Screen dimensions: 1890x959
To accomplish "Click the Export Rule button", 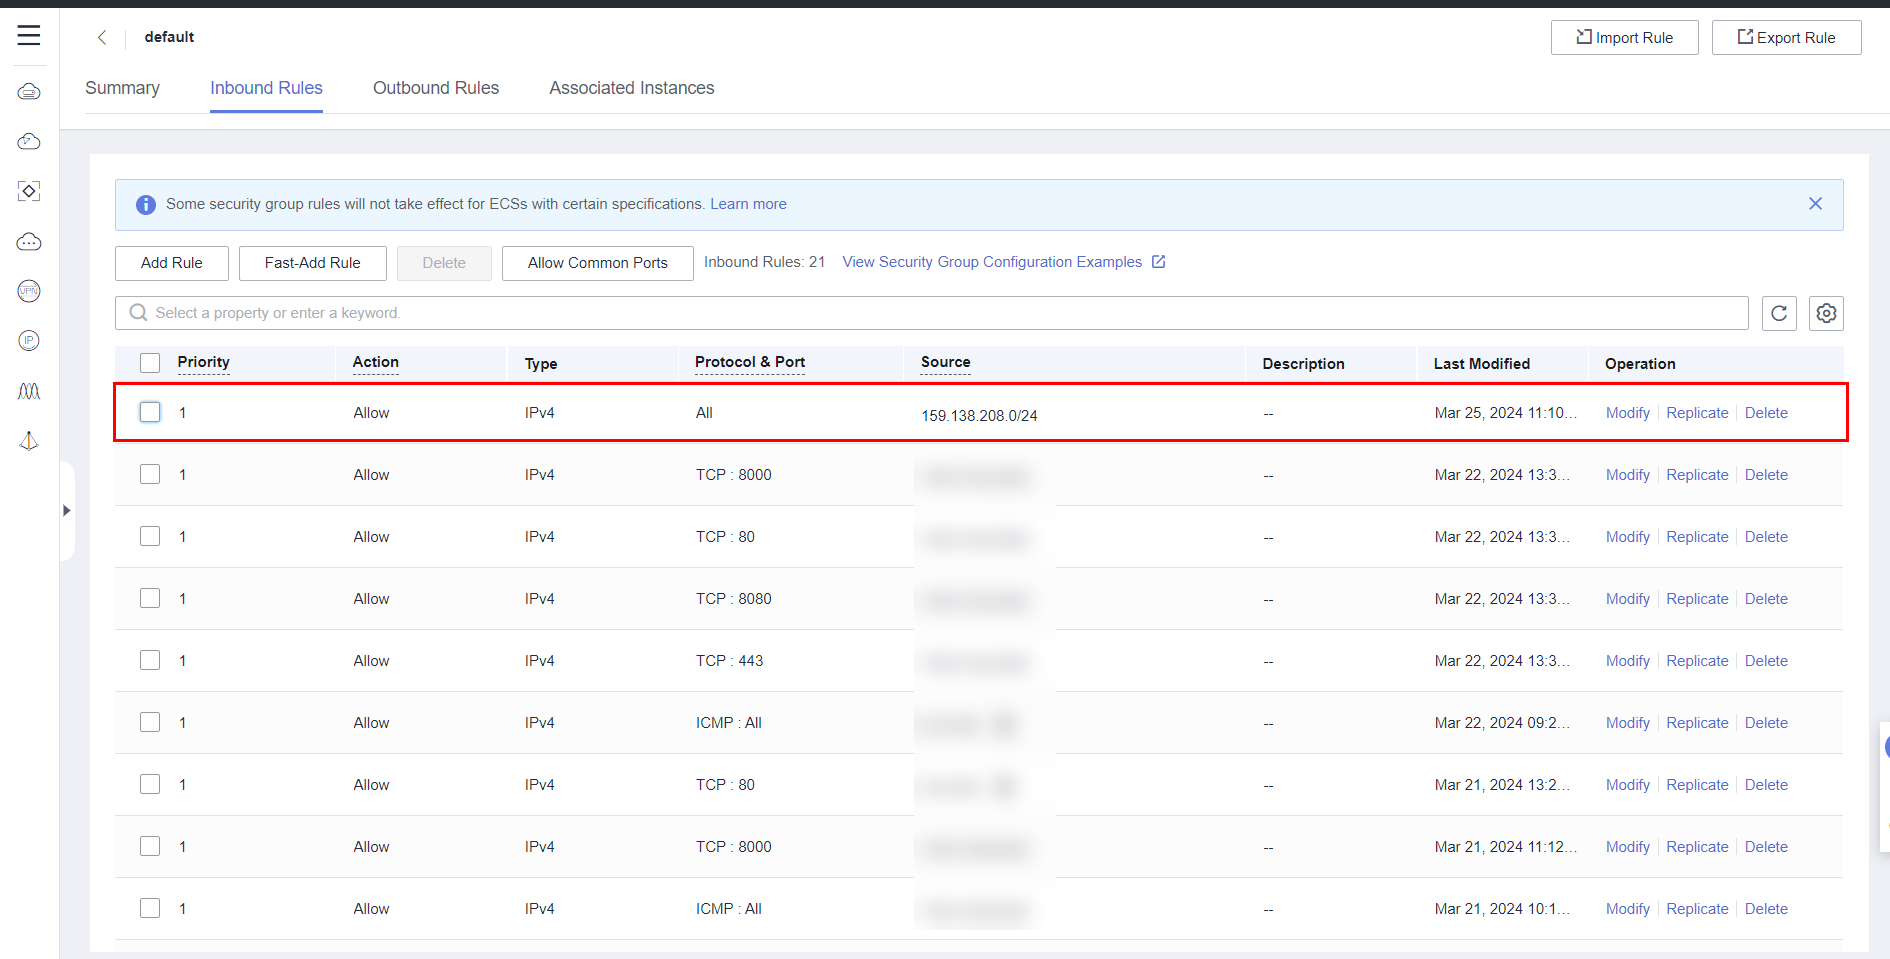I will [1786, 38].
